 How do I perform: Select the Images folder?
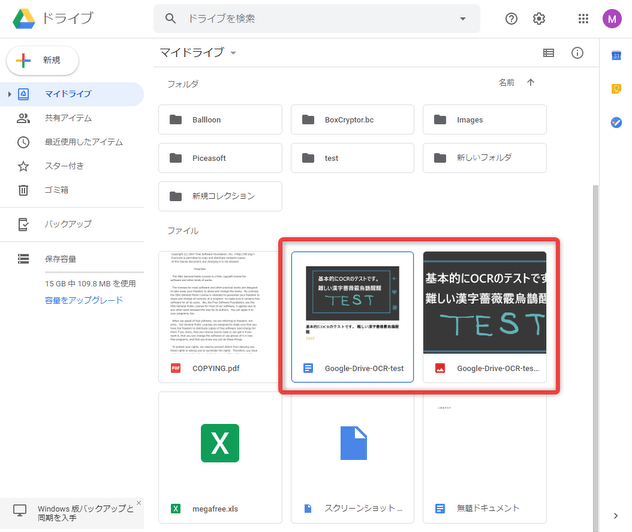(484, 120)
